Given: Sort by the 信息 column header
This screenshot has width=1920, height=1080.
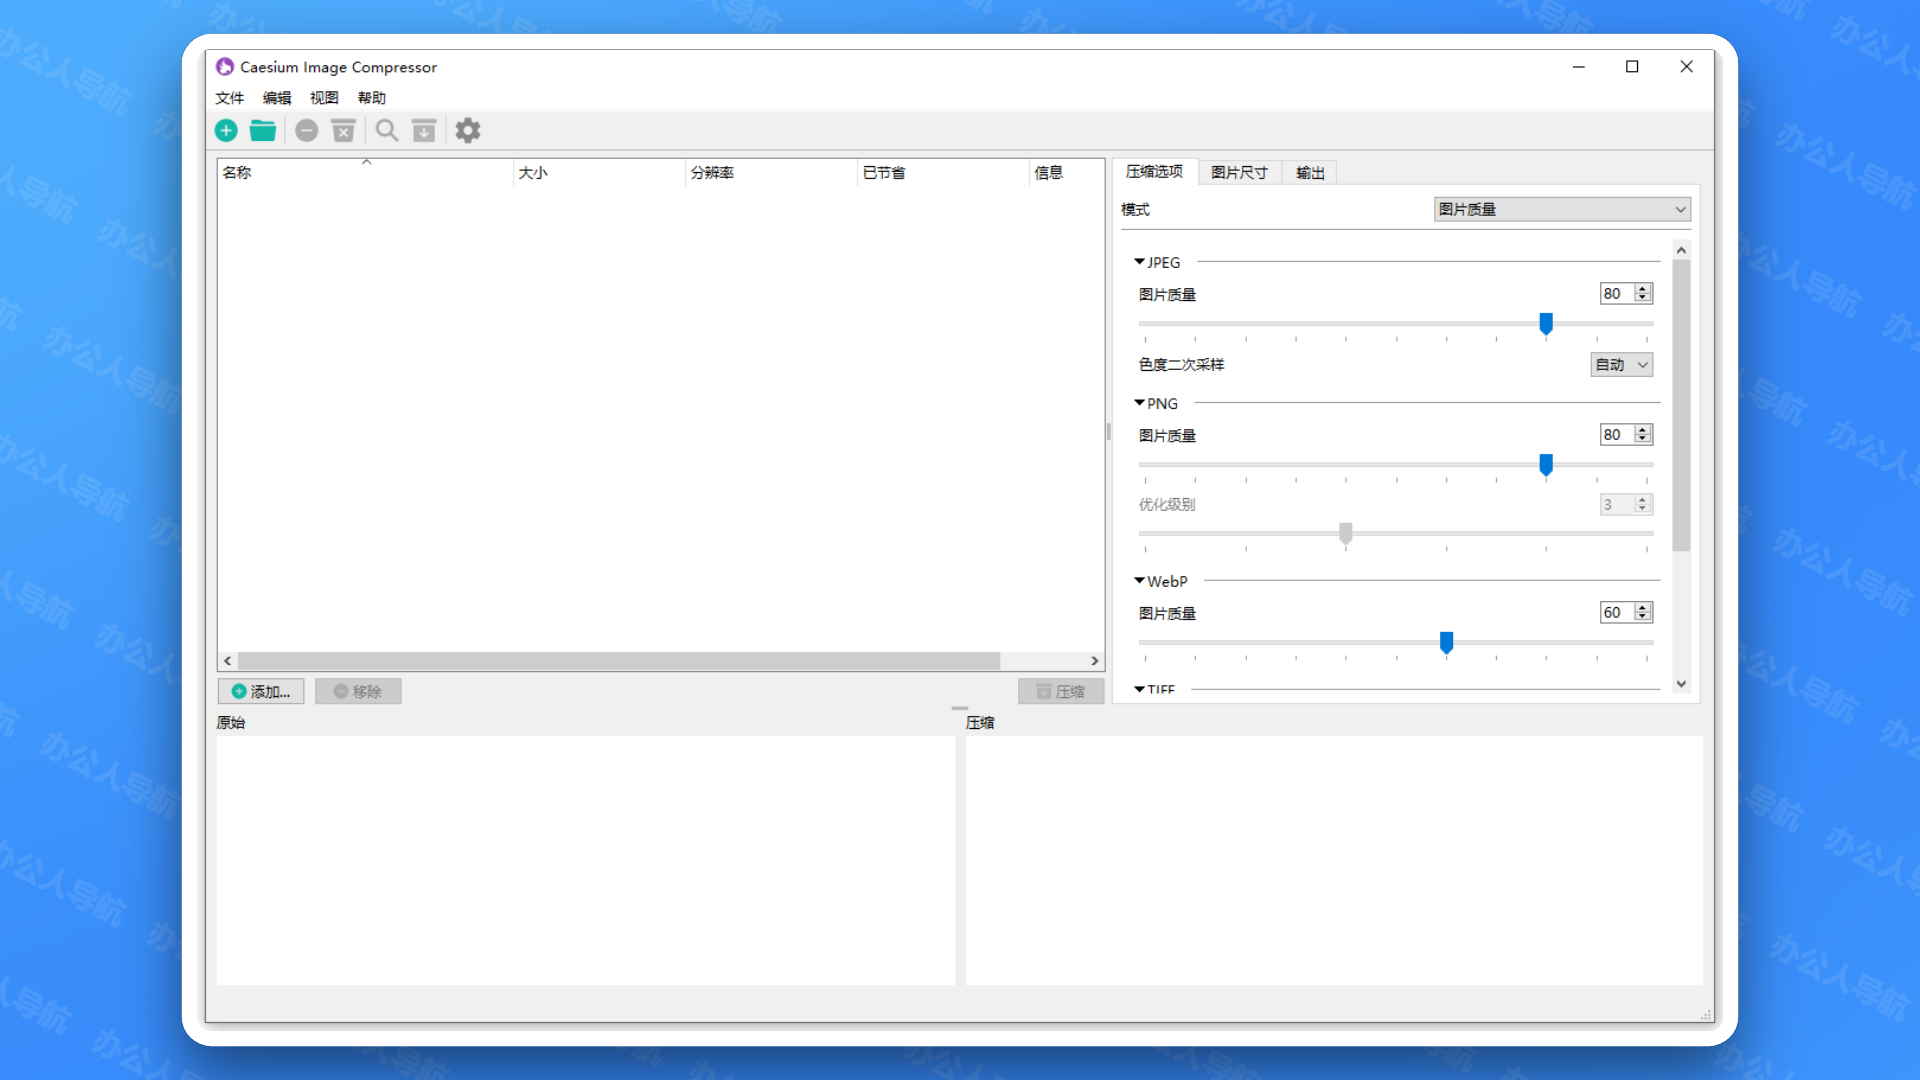Looking at the screenshot, I should pyautogui.click(x=1067, y=172).
